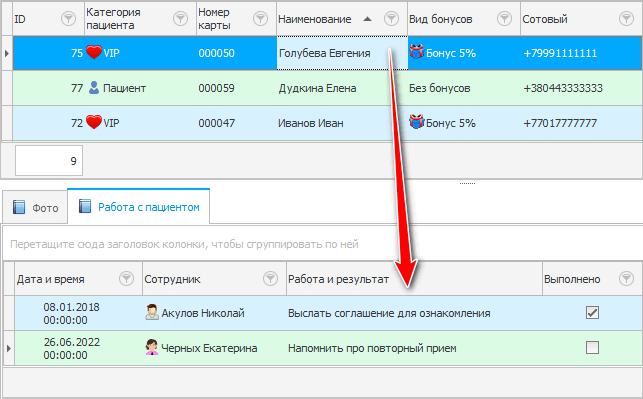Open filter for Категория пациента column
The image size is (643, 399).
coord(180,18)
